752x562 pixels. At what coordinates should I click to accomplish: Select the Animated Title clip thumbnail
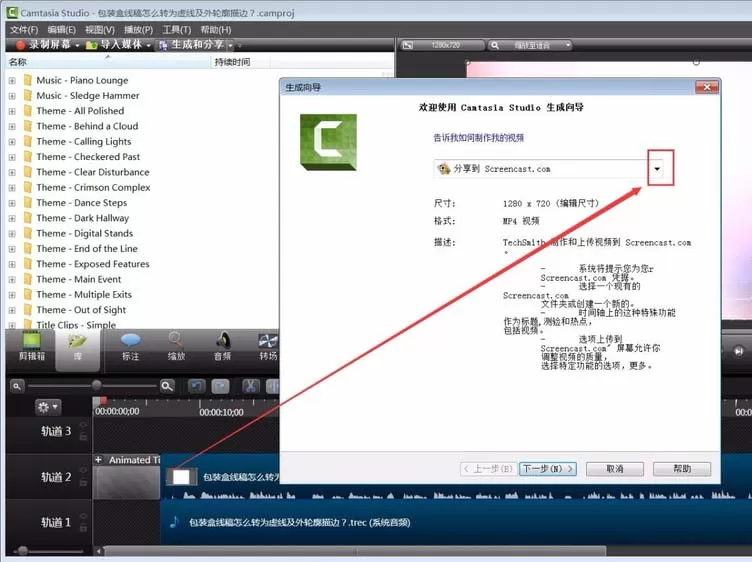click(127, 482)
